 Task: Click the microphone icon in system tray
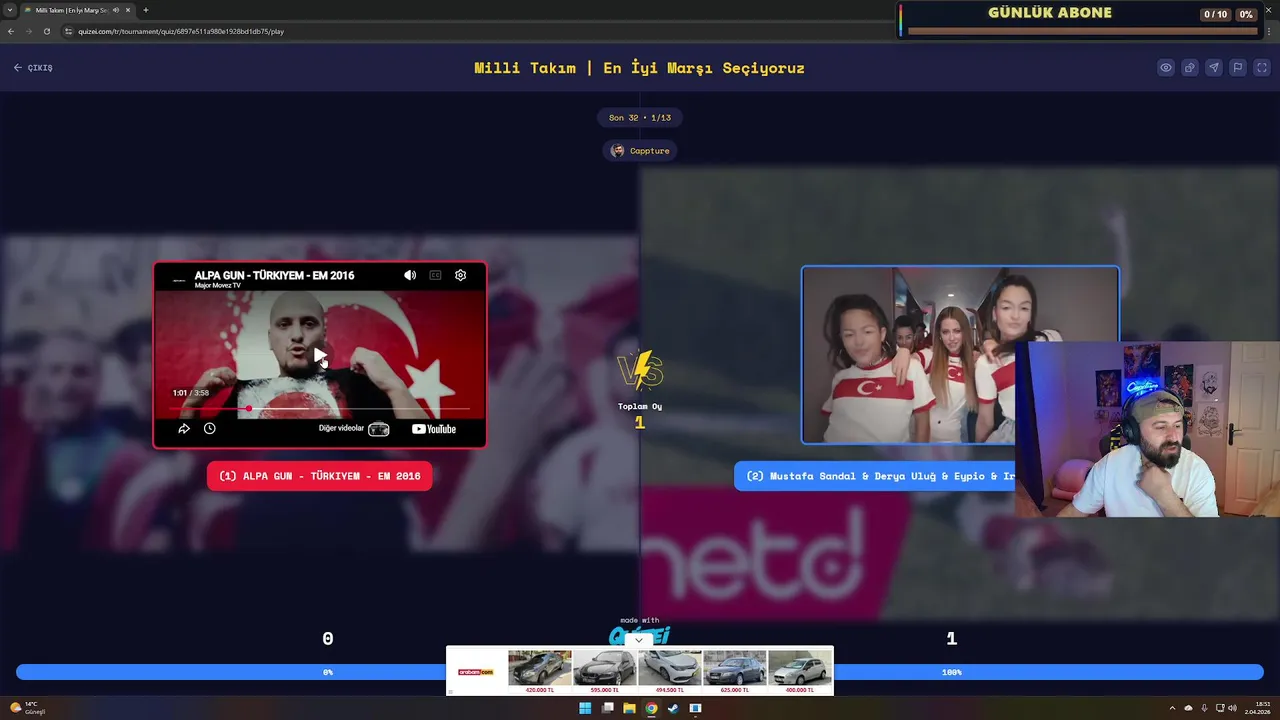tap(1204, 708)
